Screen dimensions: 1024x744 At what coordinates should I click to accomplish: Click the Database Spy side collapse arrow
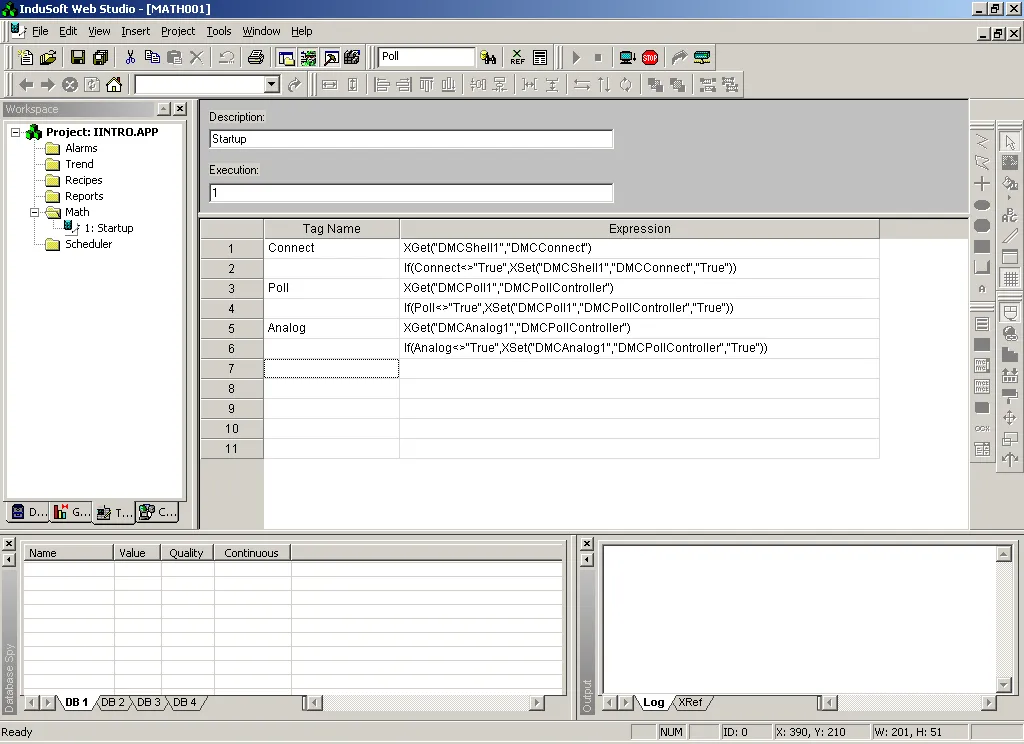[8, 560]
